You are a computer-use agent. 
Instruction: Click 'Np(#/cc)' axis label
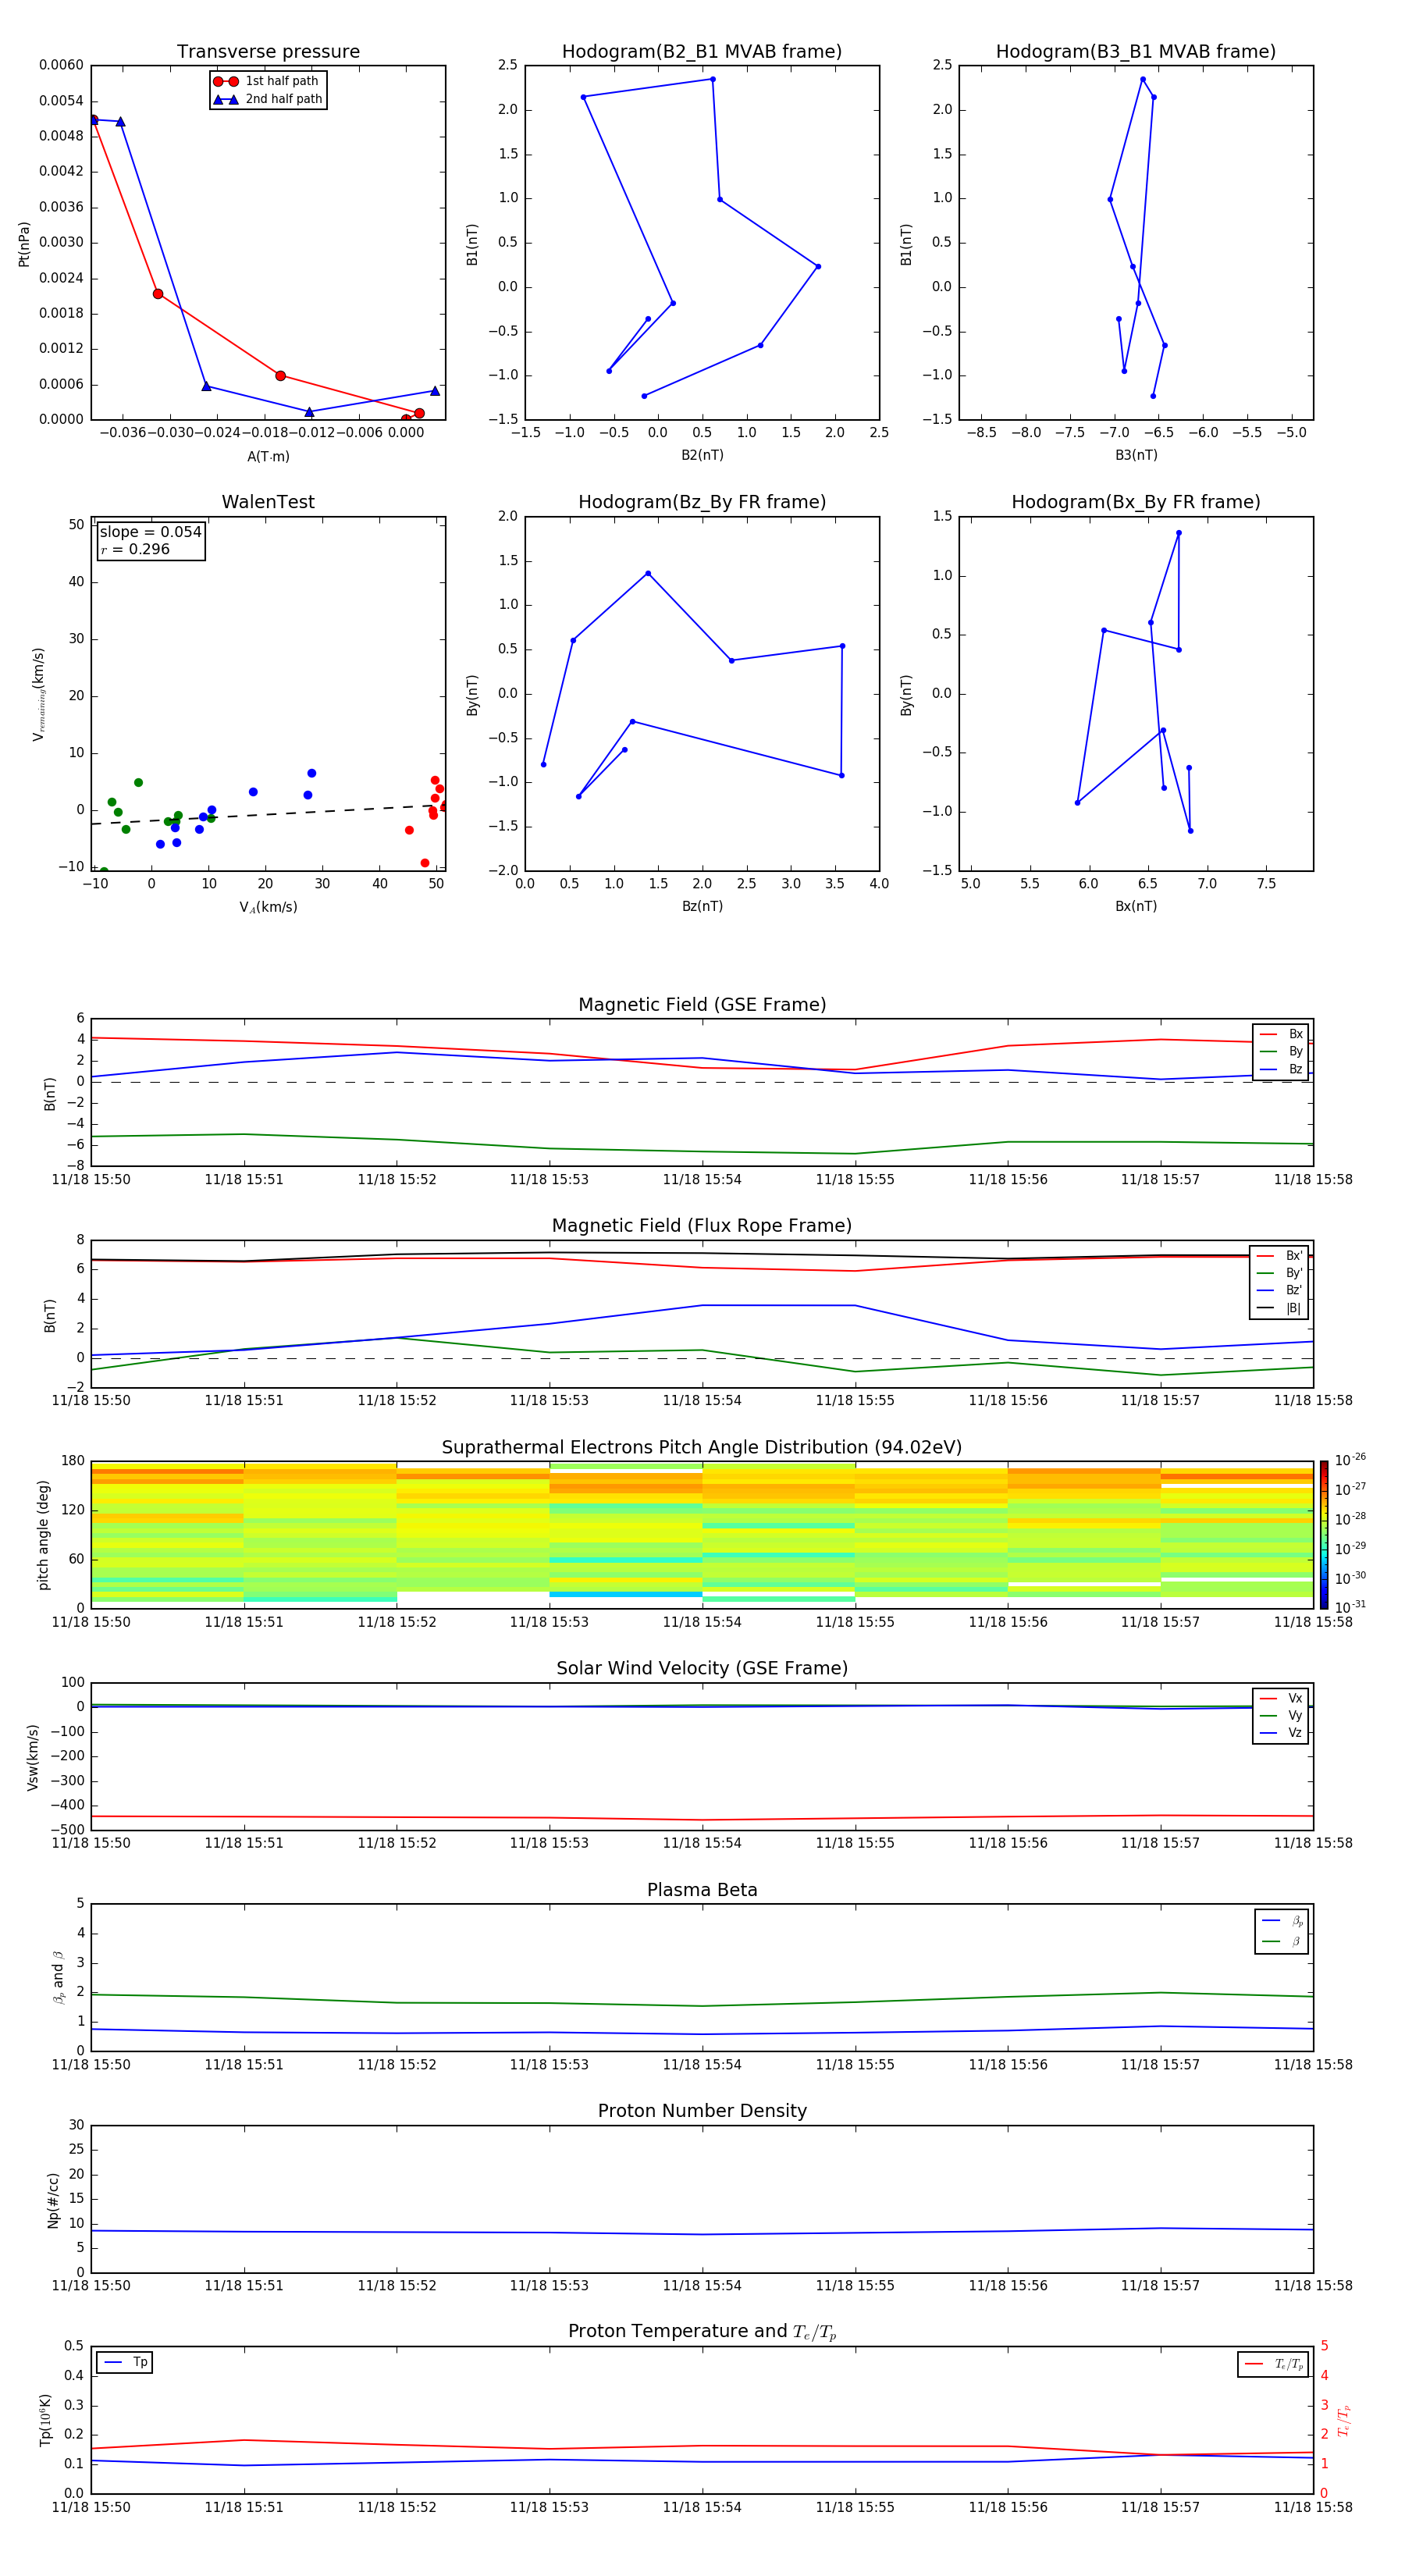[x=53, y=2199]
